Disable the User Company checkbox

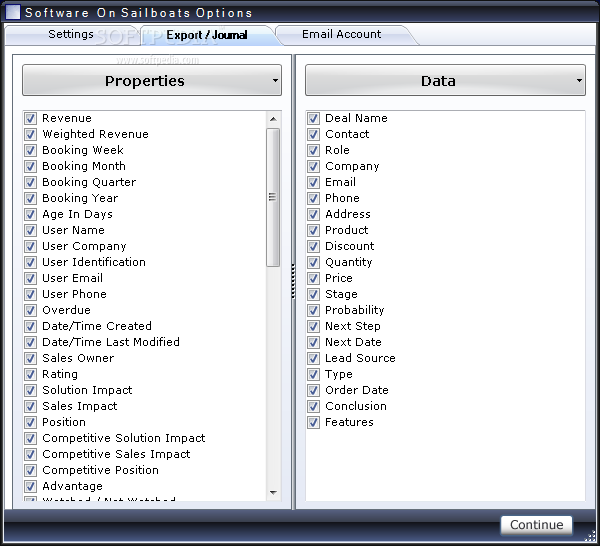pyautogui.click(x=31, y=246)
